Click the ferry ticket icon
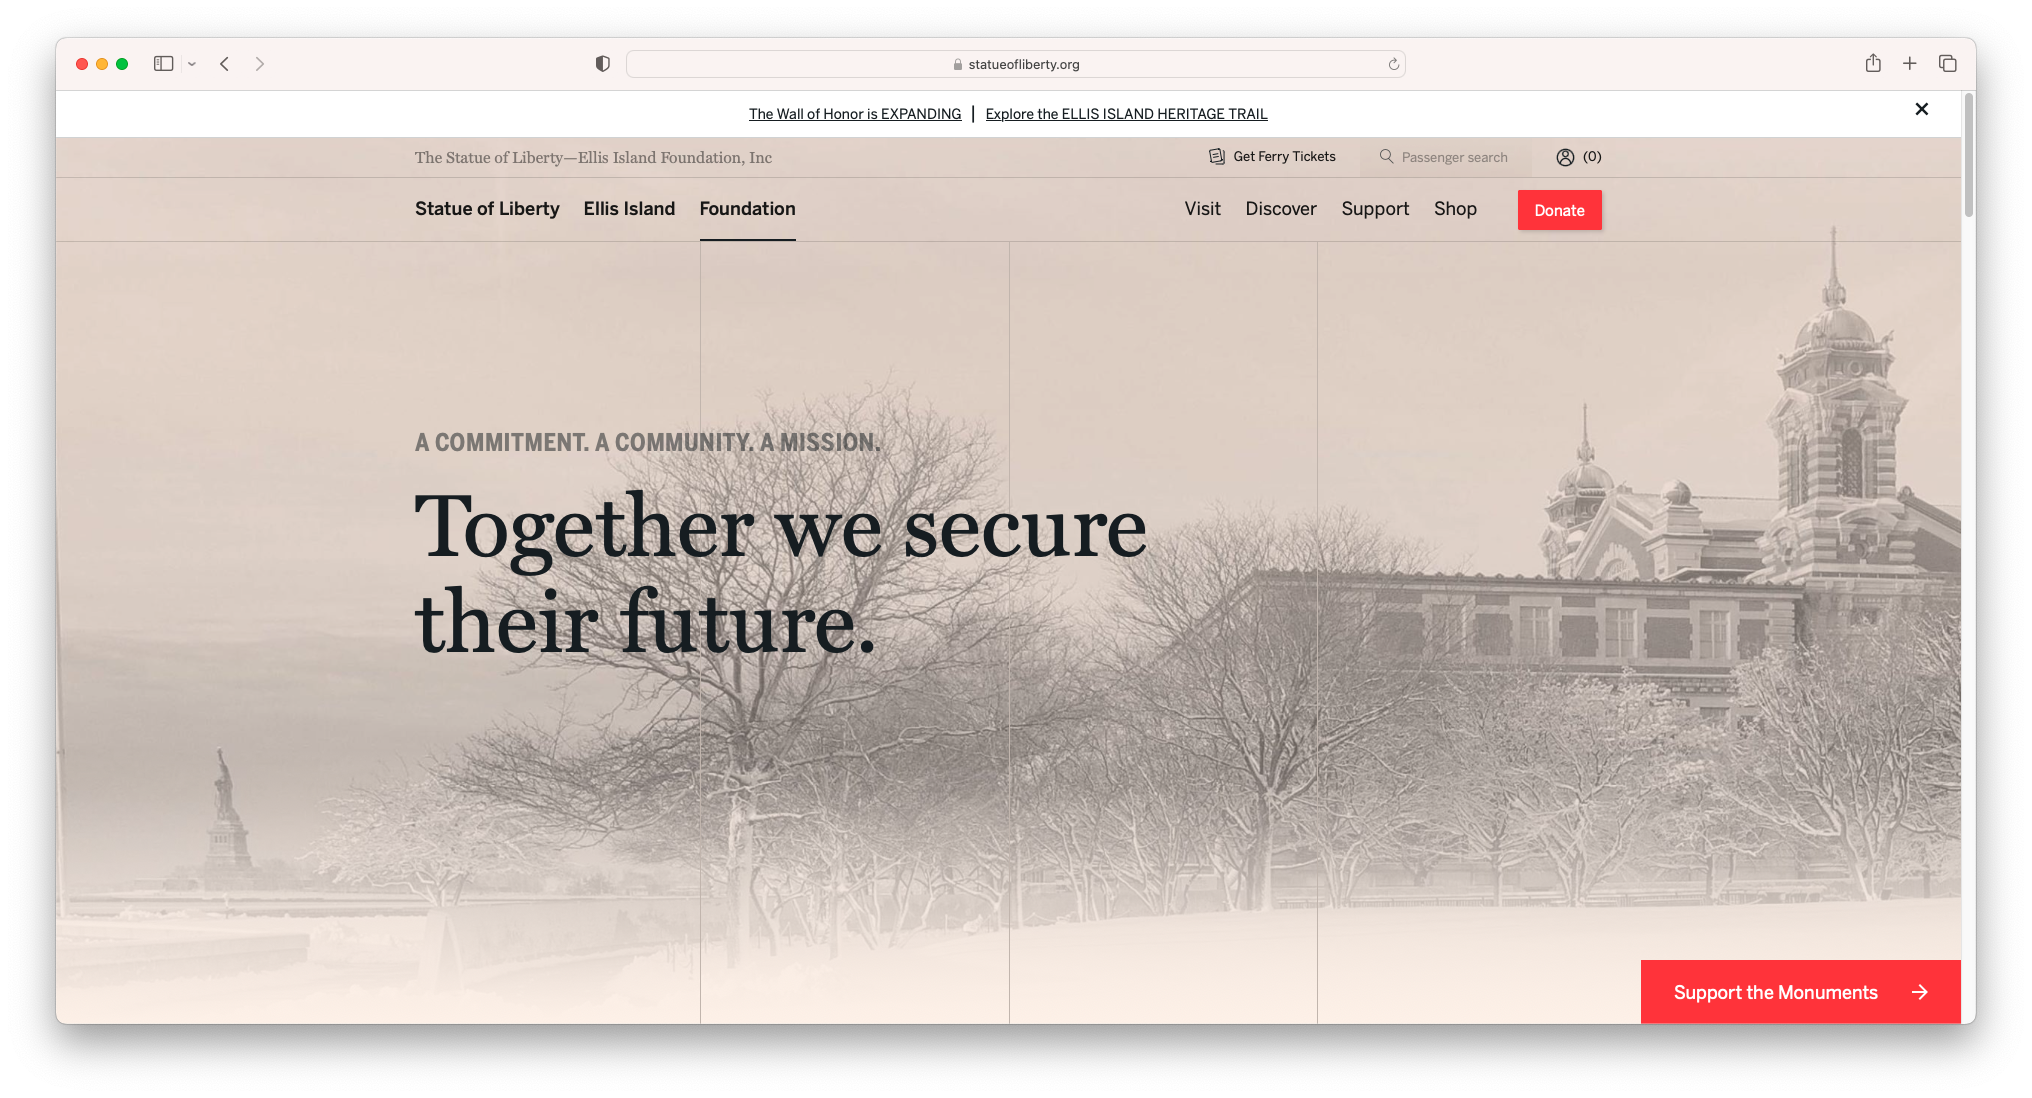The image size is (2032, 1098). tap(1217, 157)
